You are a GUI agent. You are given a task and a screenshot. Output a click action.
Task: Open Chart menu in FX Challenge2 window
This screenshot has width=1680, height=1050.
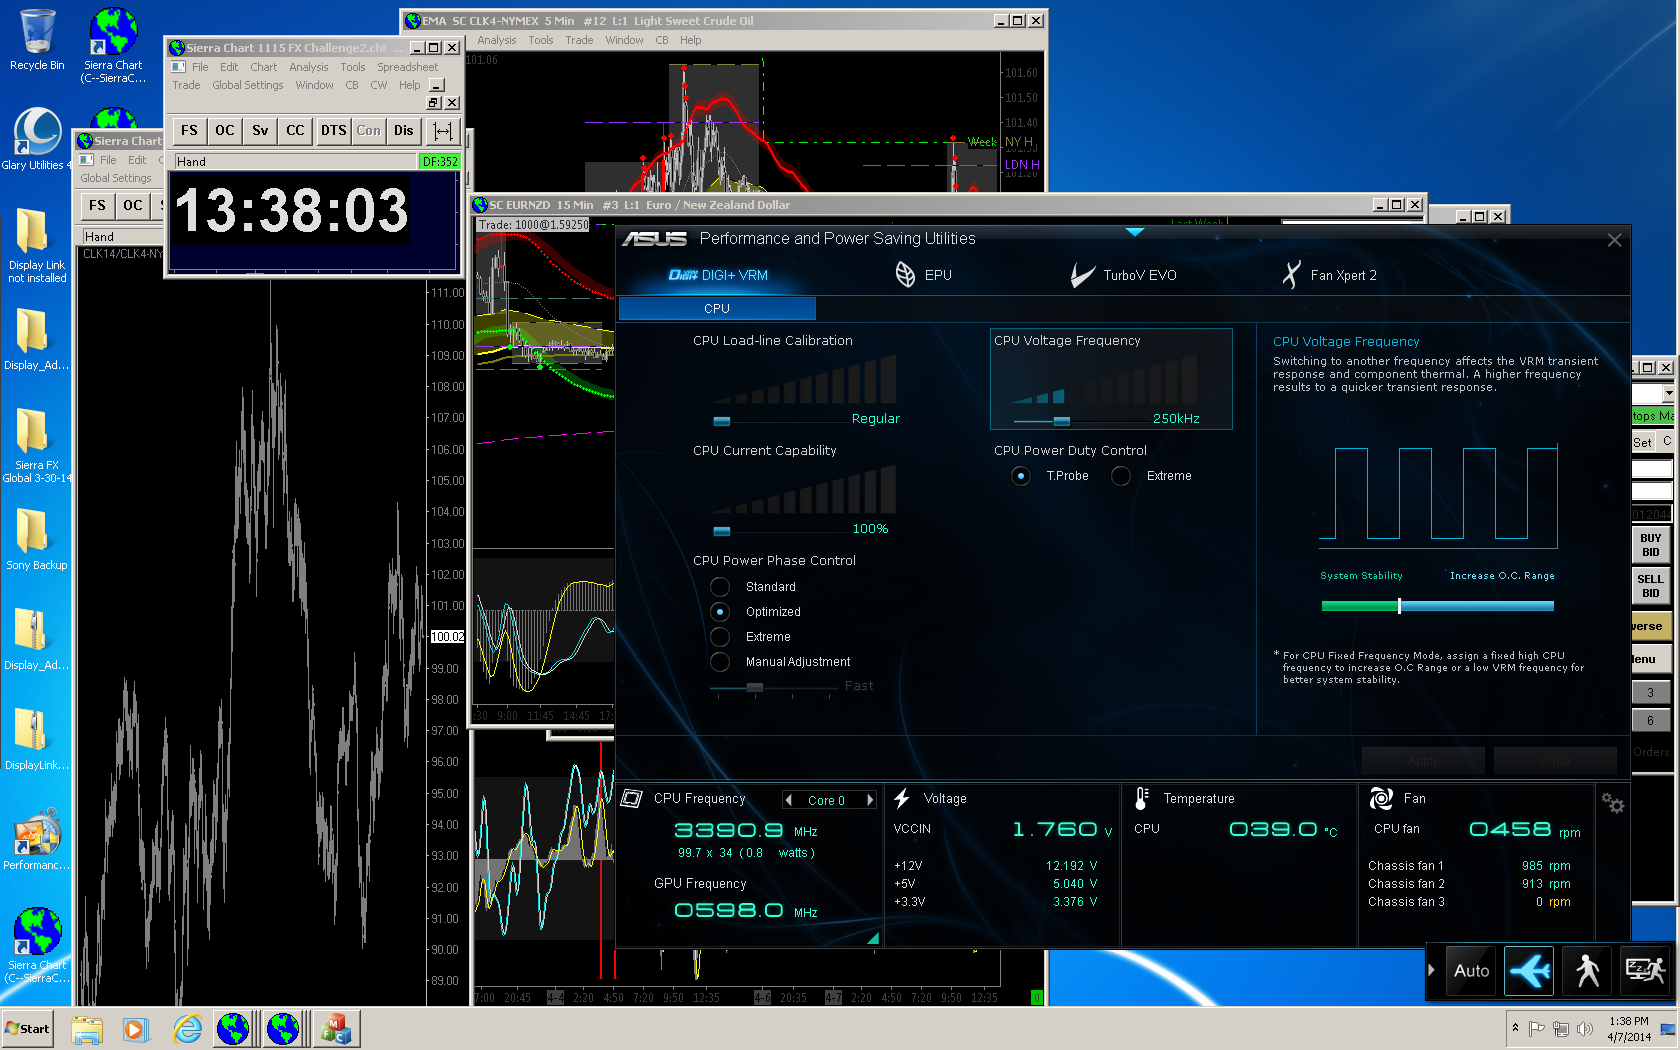(263, 67)
